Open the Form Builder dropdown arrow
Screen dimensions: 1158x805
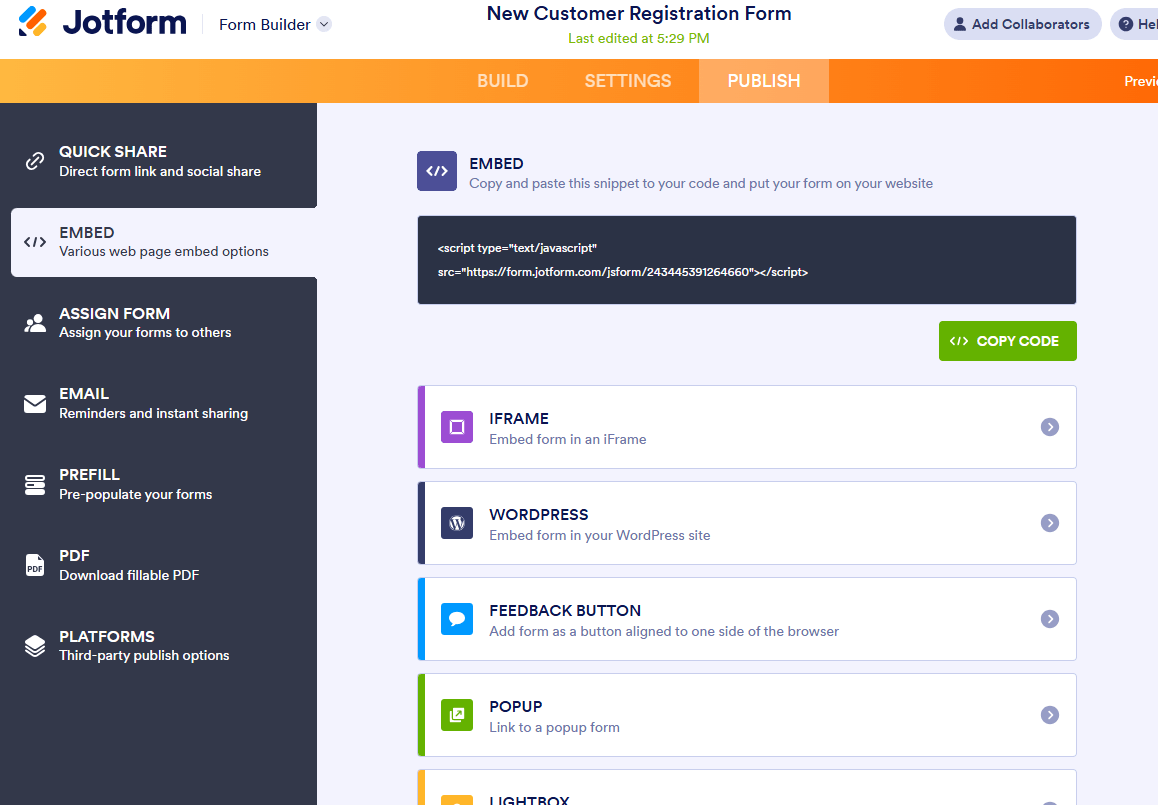click(x=323, y=24)
